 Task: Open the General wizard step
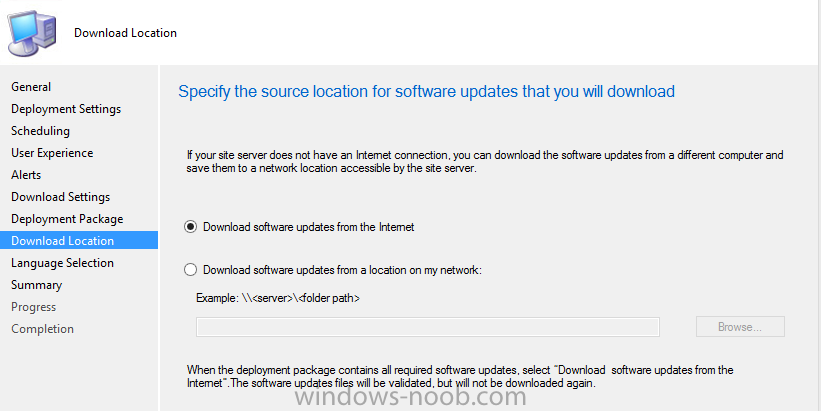pos(31,87)
